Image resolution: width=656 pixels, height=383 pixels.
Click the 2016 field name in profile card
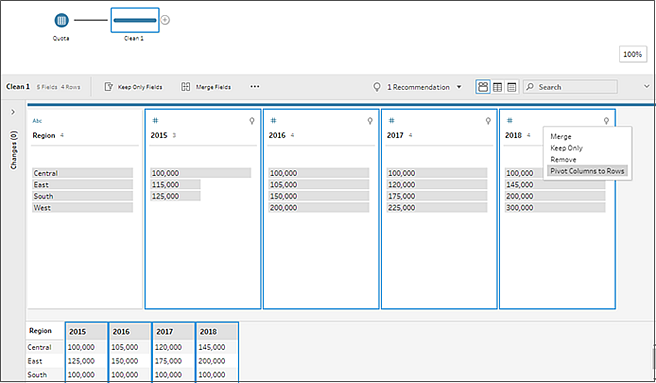277,135
